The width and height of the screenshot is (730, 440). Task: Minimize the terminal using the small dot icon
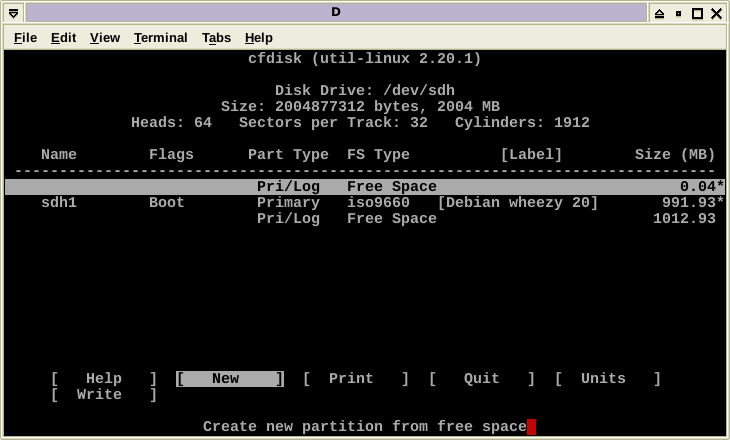coord(679,13)
